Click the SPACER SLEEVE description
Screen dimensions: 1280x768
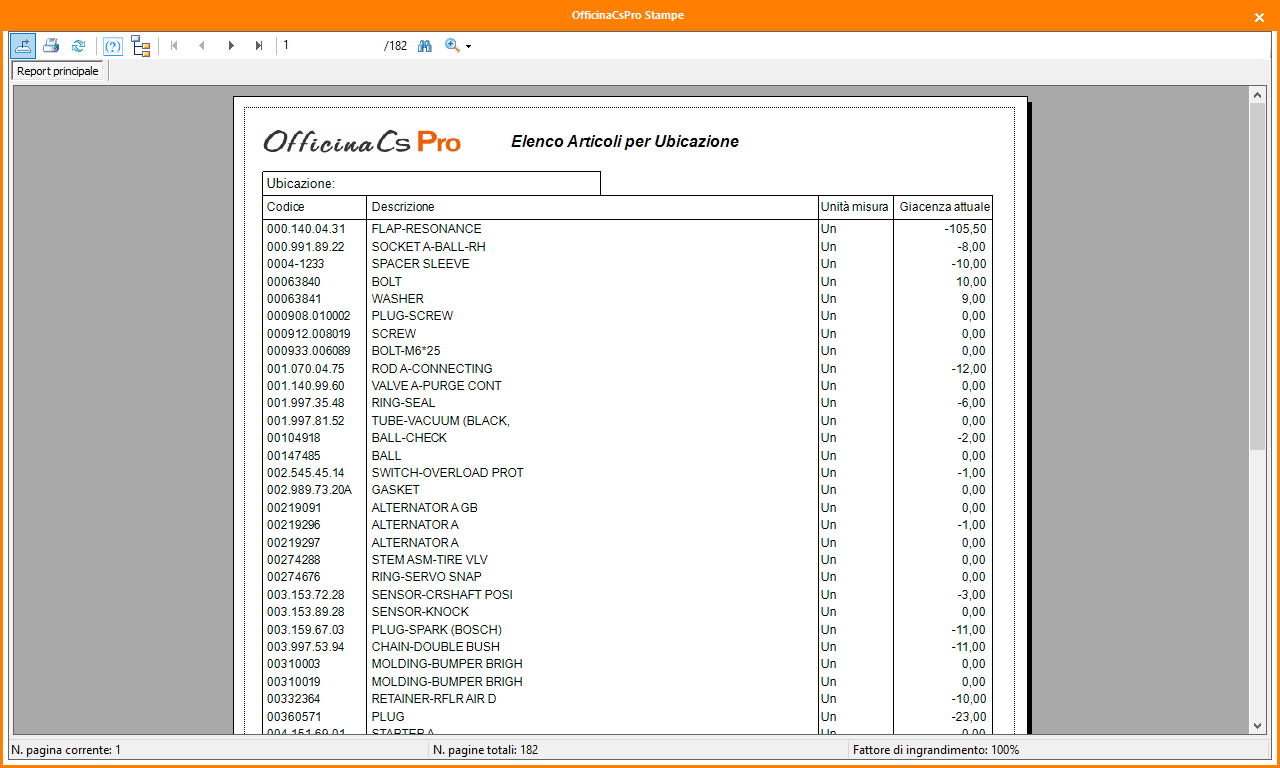420,264
